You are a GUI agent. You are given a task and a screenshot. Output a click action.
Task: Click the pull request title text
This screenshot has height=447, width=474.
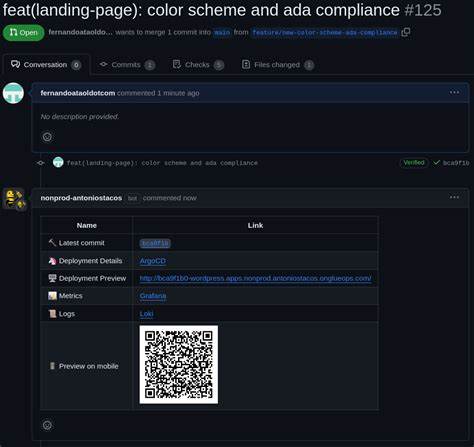point(201,10)
